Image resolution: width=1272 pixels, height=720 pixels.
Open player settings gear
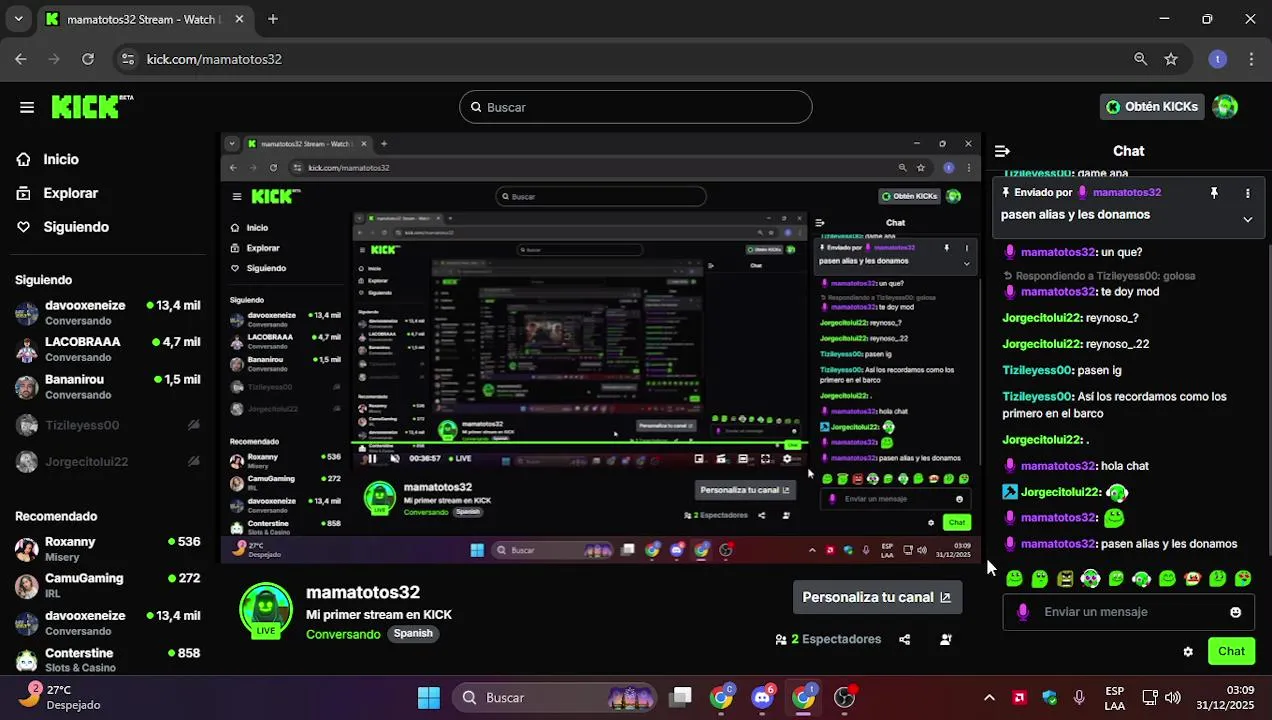[x=787, y=459]
